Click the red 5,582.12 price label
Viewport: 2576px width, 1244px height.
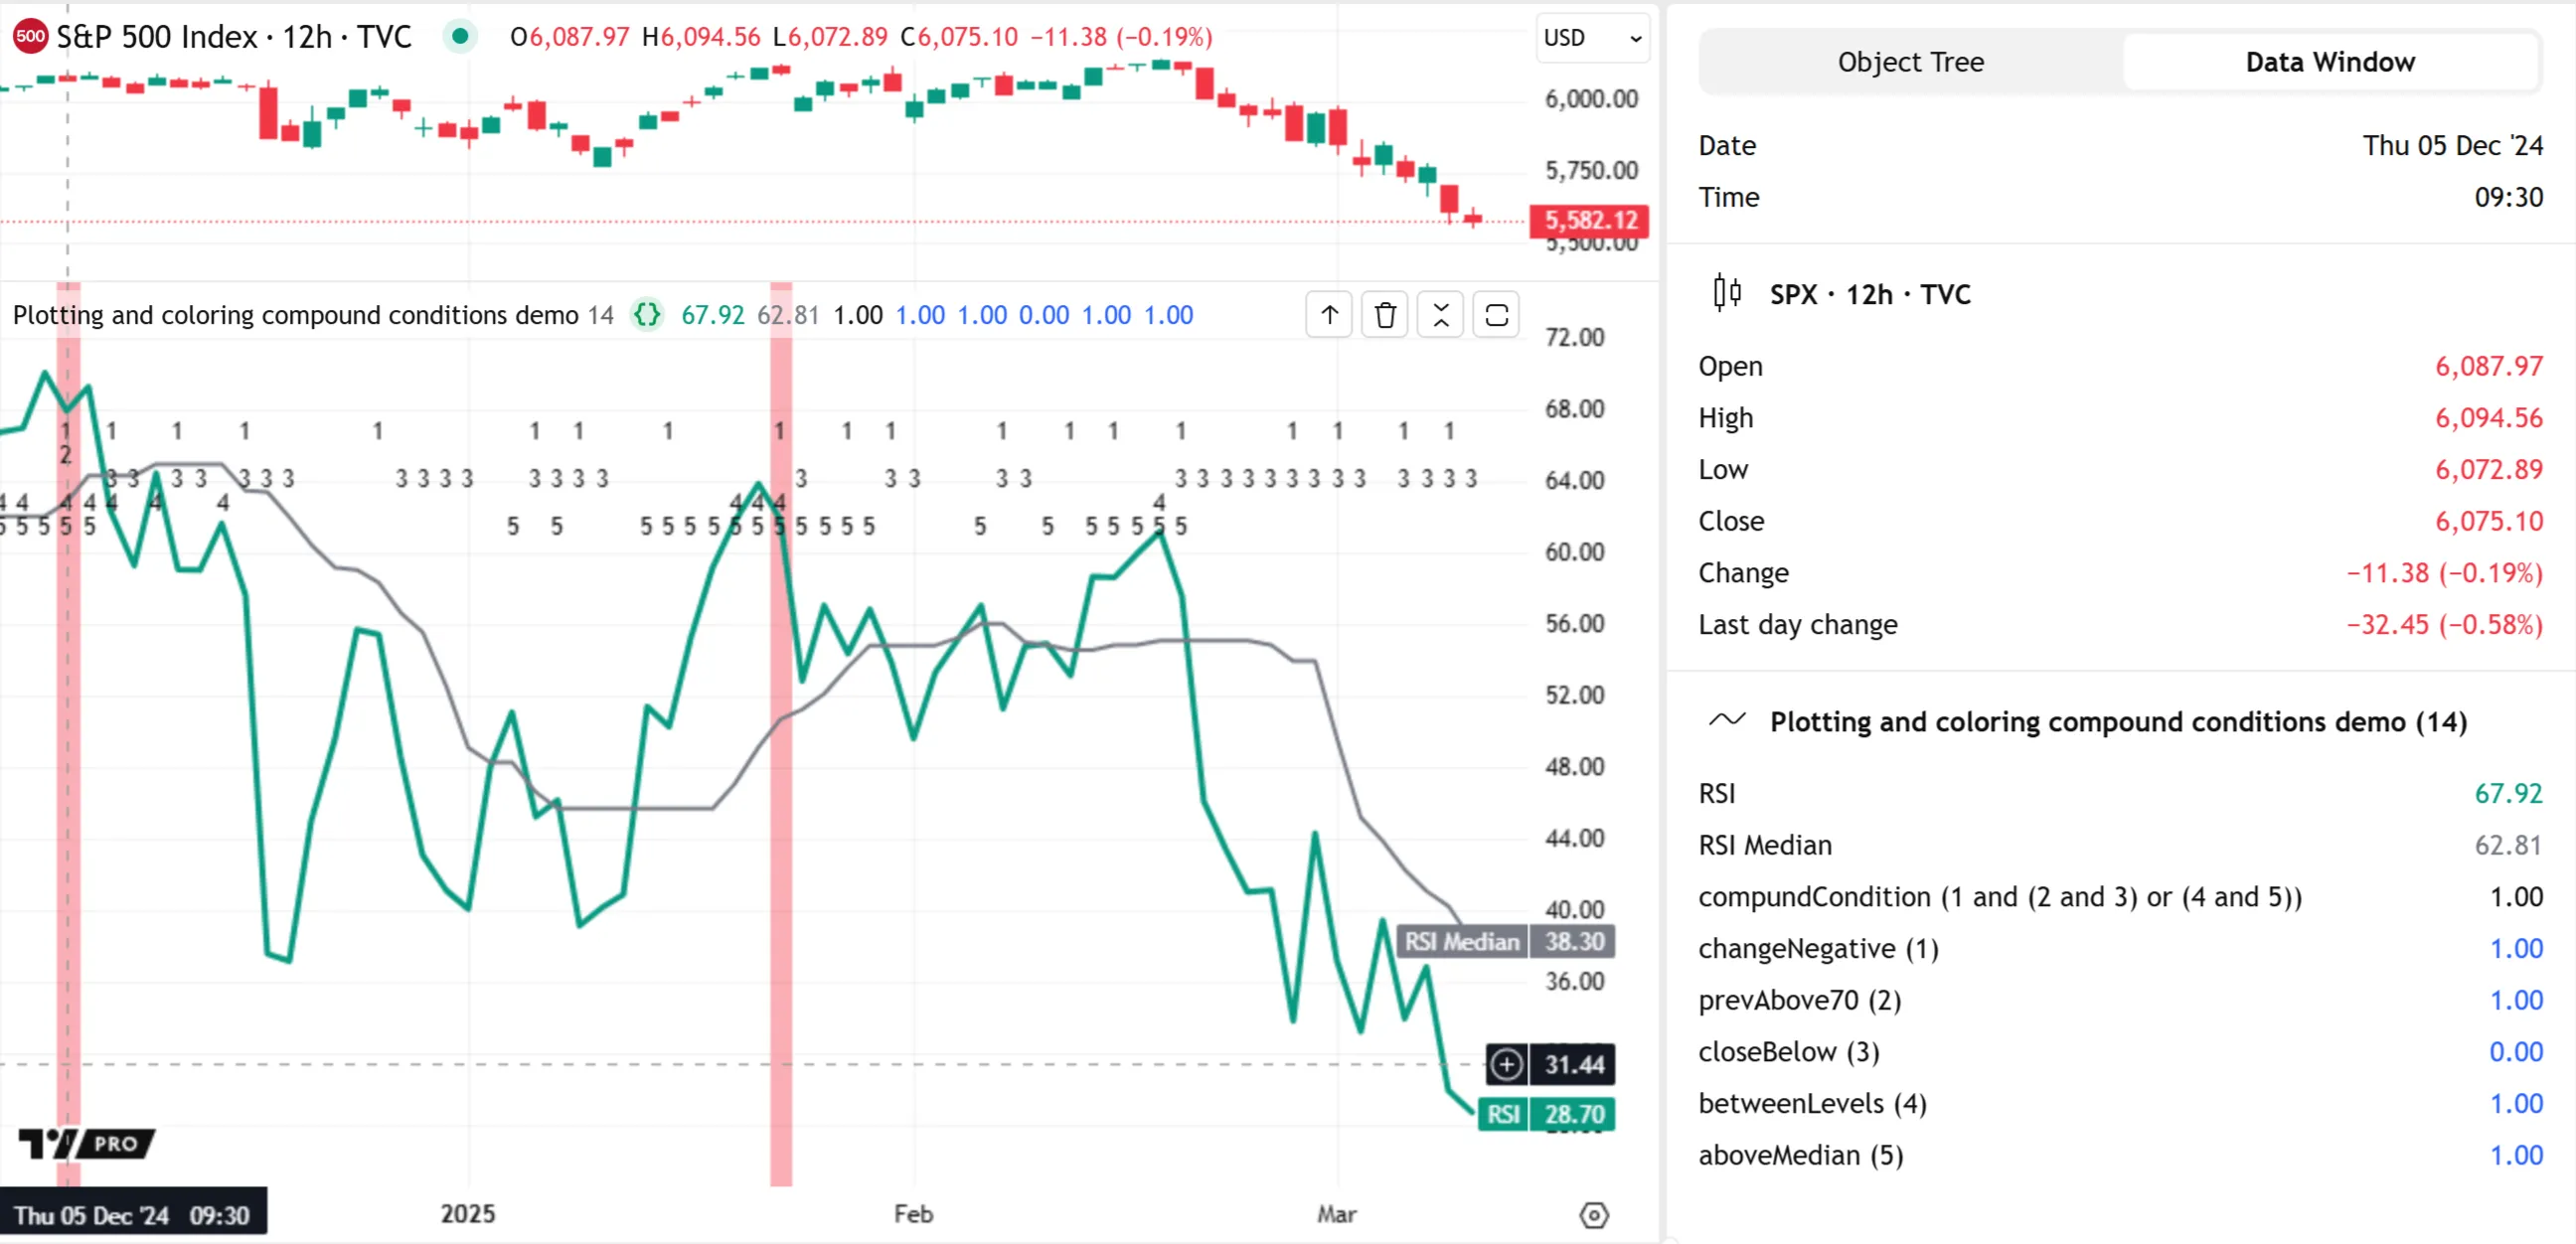tap(1589, 220)
